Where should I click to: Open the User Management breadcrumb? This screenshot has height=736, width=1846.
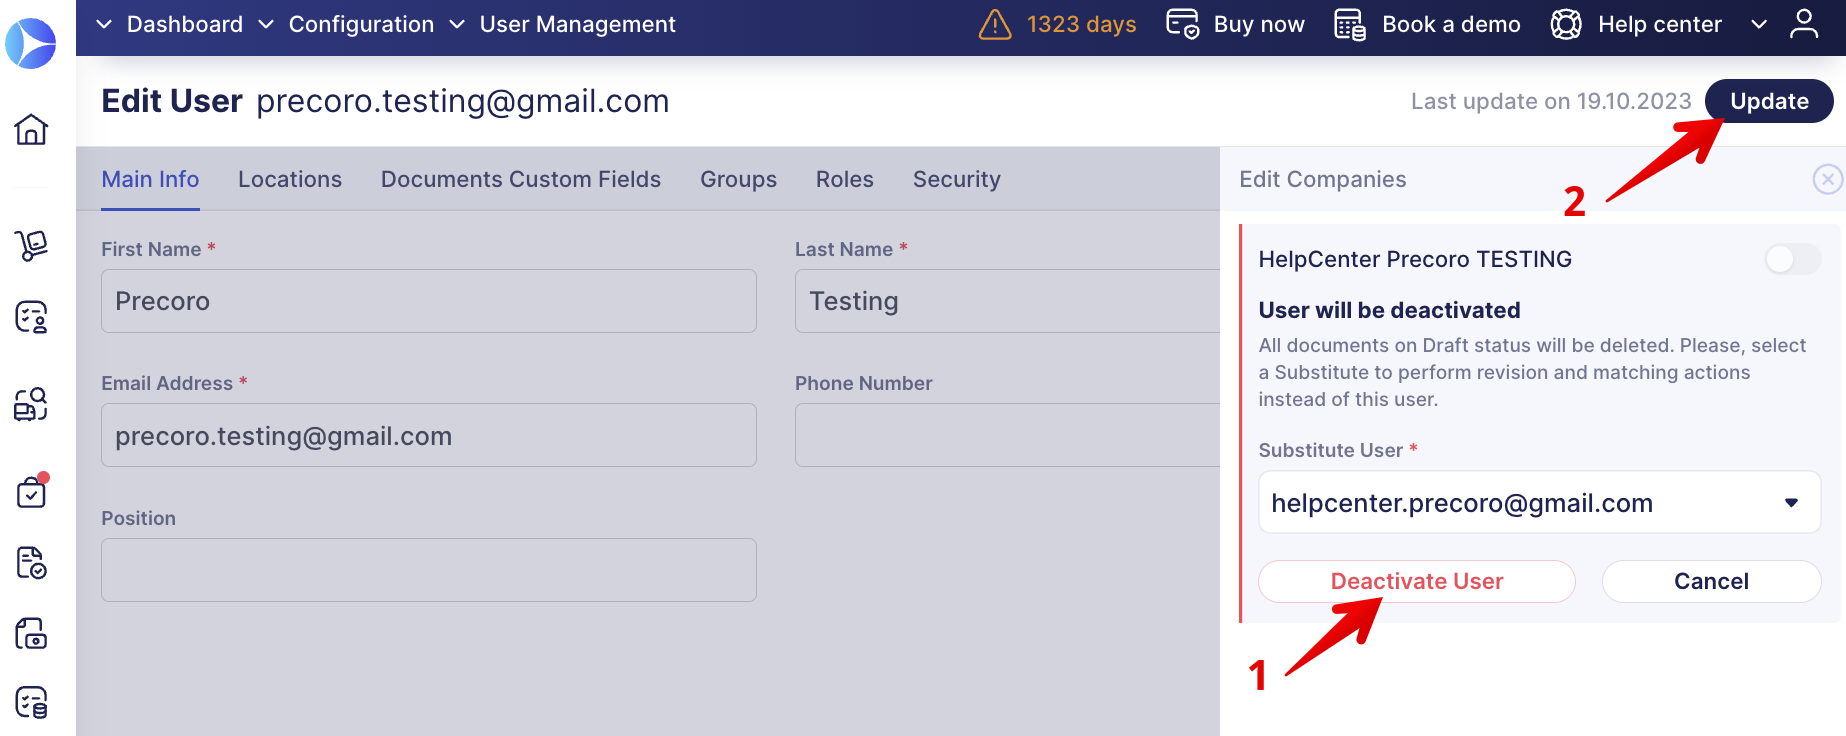pos(578,24)
